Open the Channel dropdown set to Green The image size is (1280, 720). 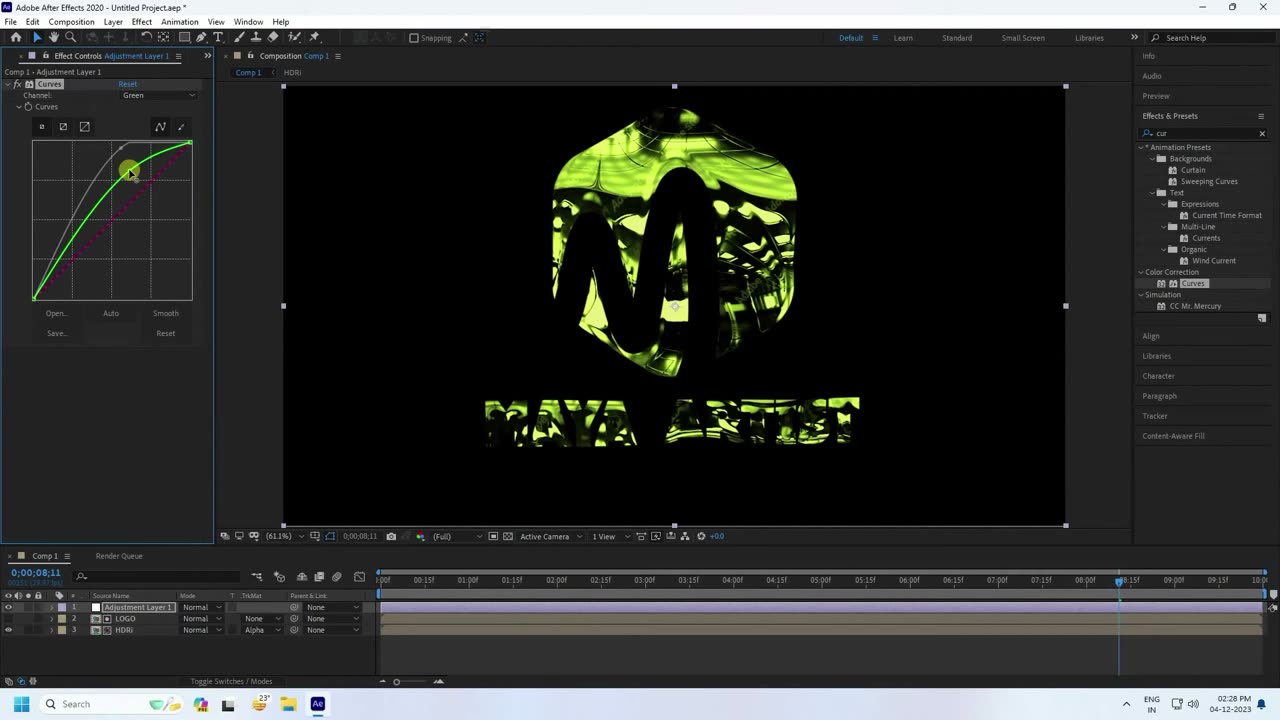point(158,95)
